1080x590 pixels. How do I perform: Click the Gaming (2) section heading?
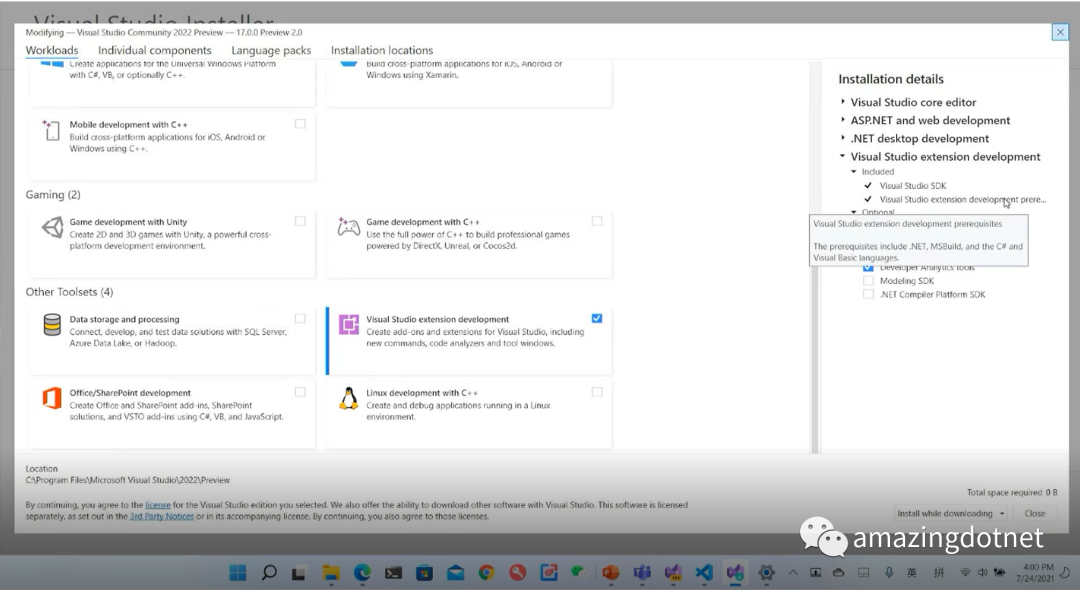53,195
